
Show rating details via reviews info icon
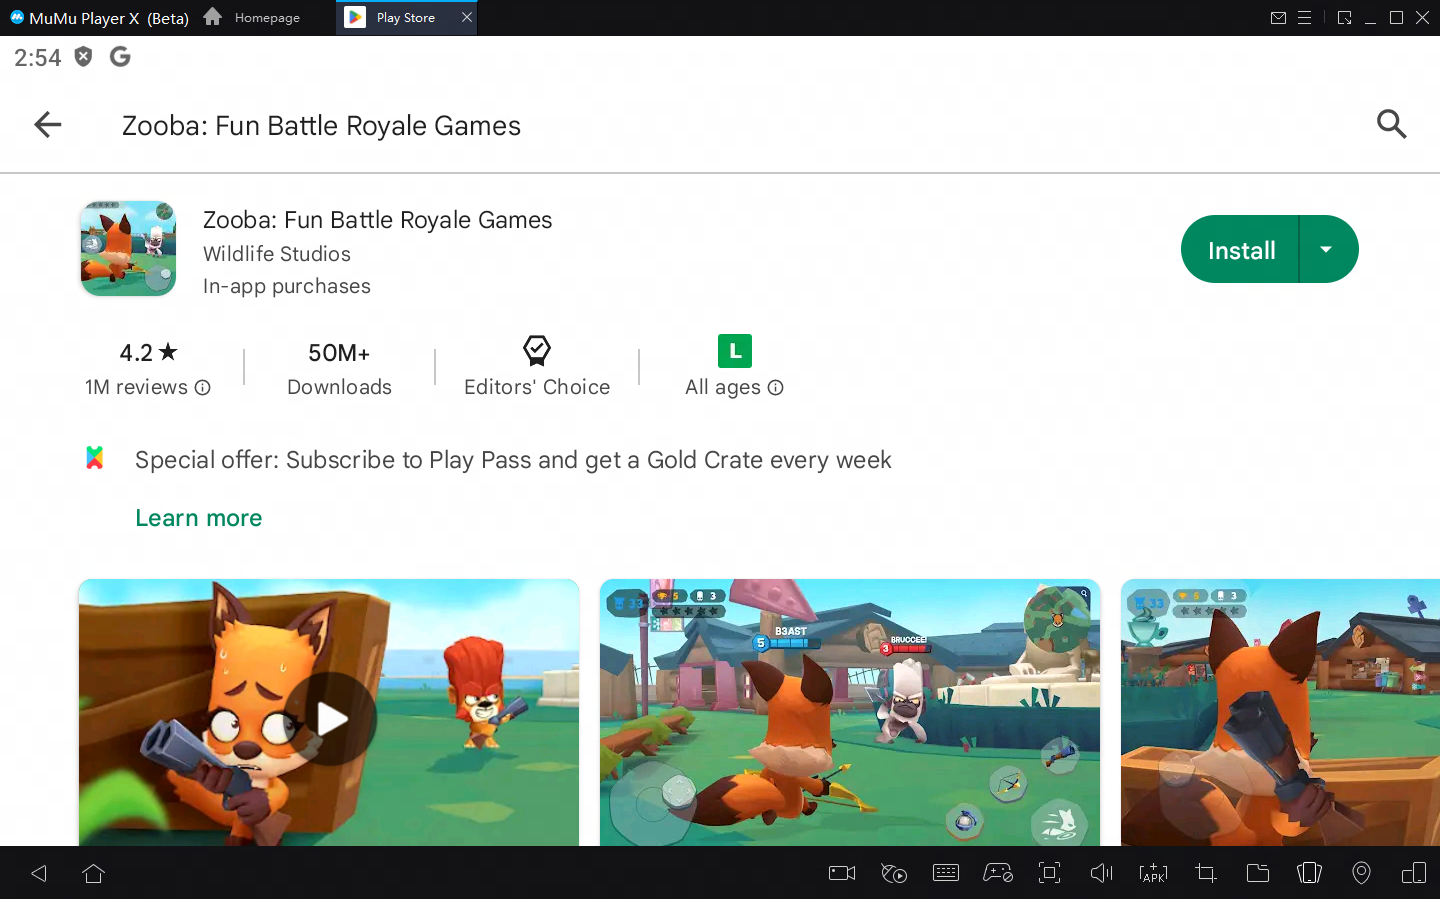203,388
